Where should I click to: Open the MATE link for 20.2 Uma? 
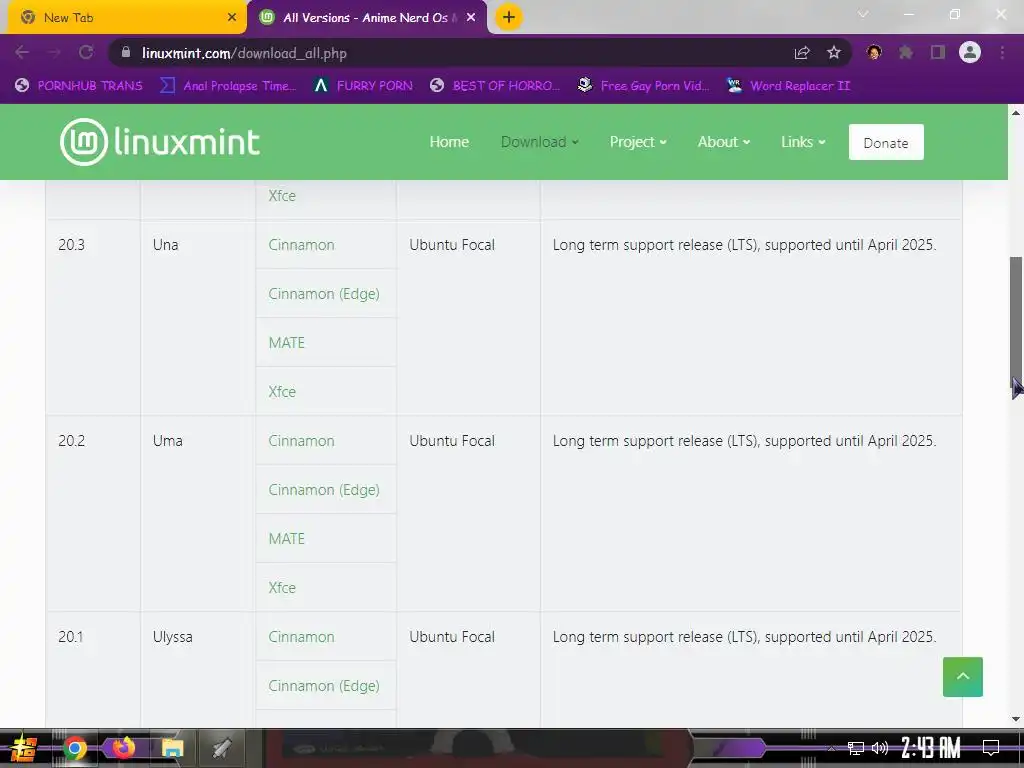[x=287, y=539]
